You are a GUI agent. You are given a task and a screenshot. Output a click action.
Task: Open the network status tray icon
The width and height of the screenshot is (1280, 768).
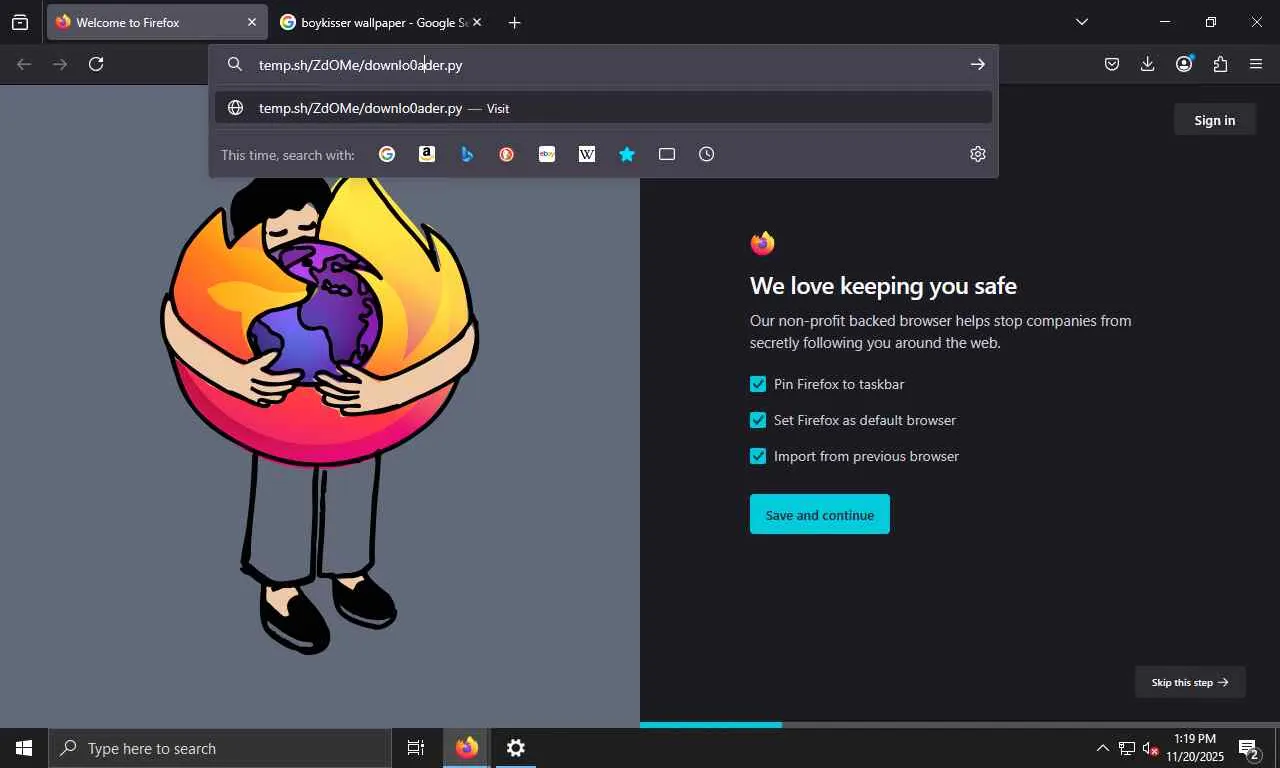tap(1127, 748)
